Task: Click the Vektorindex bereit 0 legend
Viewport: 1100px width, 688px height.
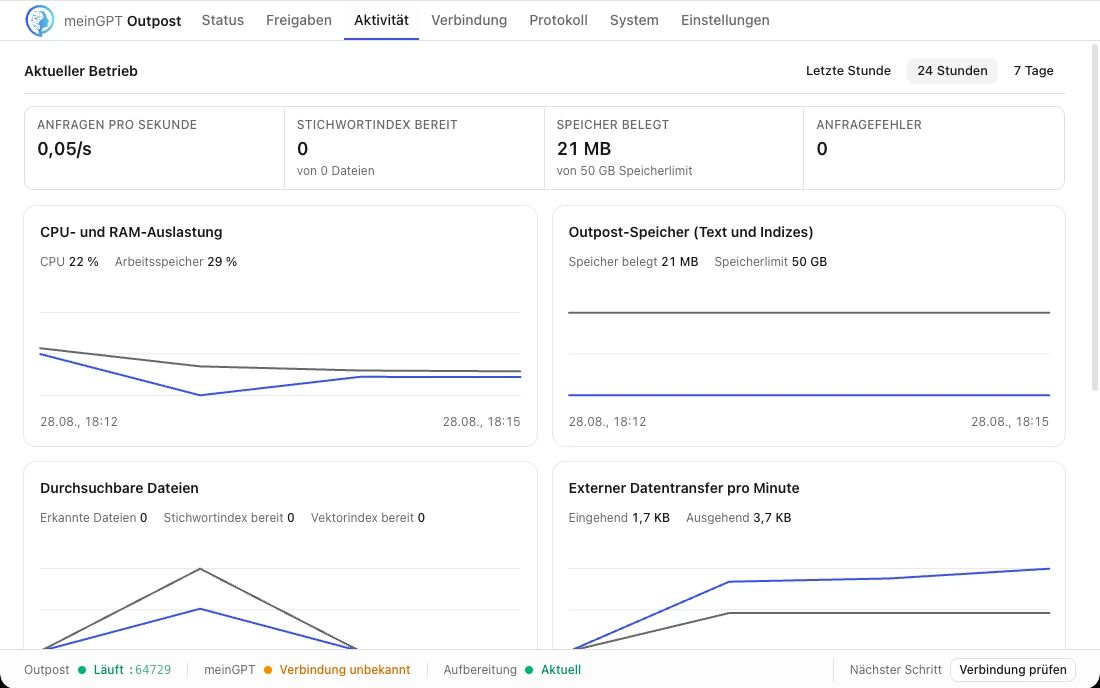Action: click(x=368, y=518)
